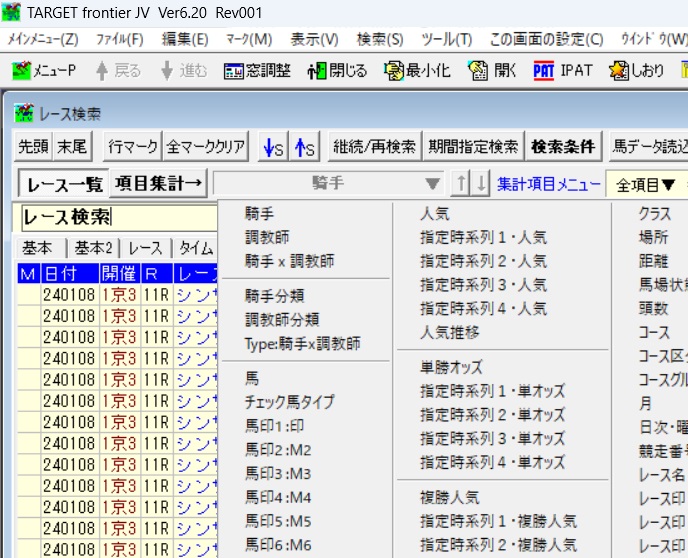Click the TARGET frontier JV app icon
688x558 pixels.
(11, 12)
